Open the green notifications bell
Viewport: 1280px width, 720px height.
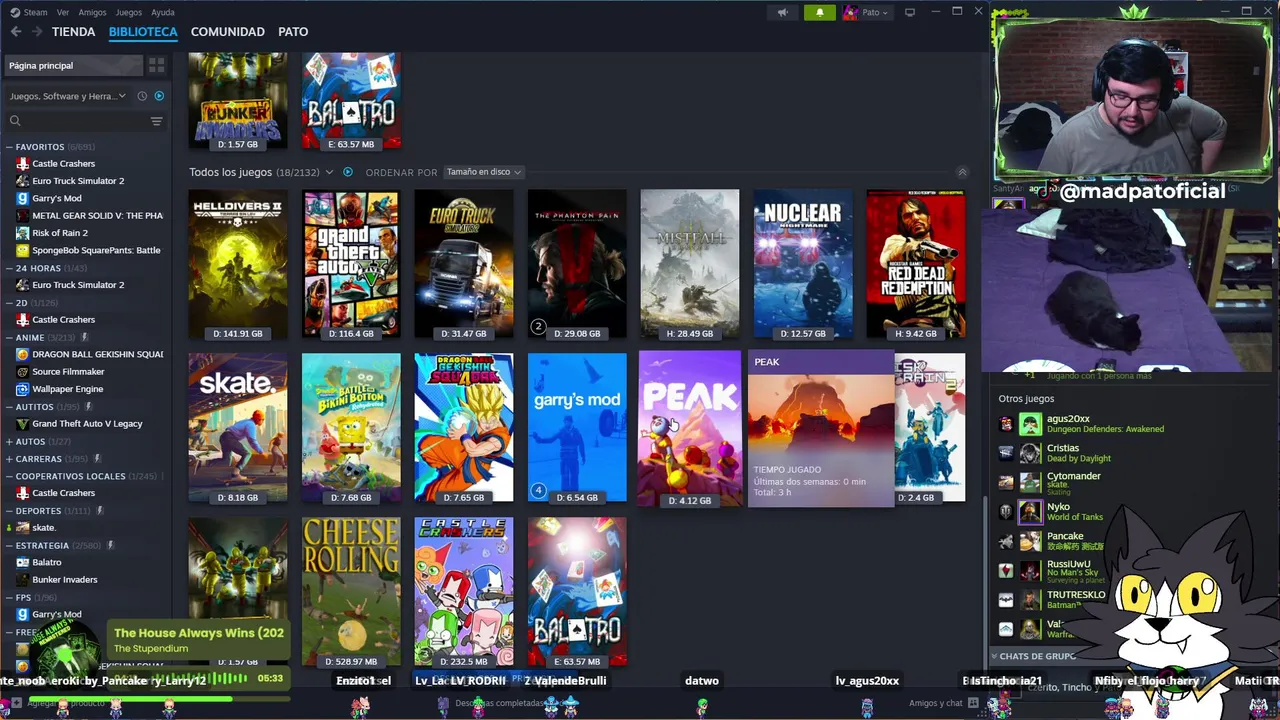(x=819, y=12)
